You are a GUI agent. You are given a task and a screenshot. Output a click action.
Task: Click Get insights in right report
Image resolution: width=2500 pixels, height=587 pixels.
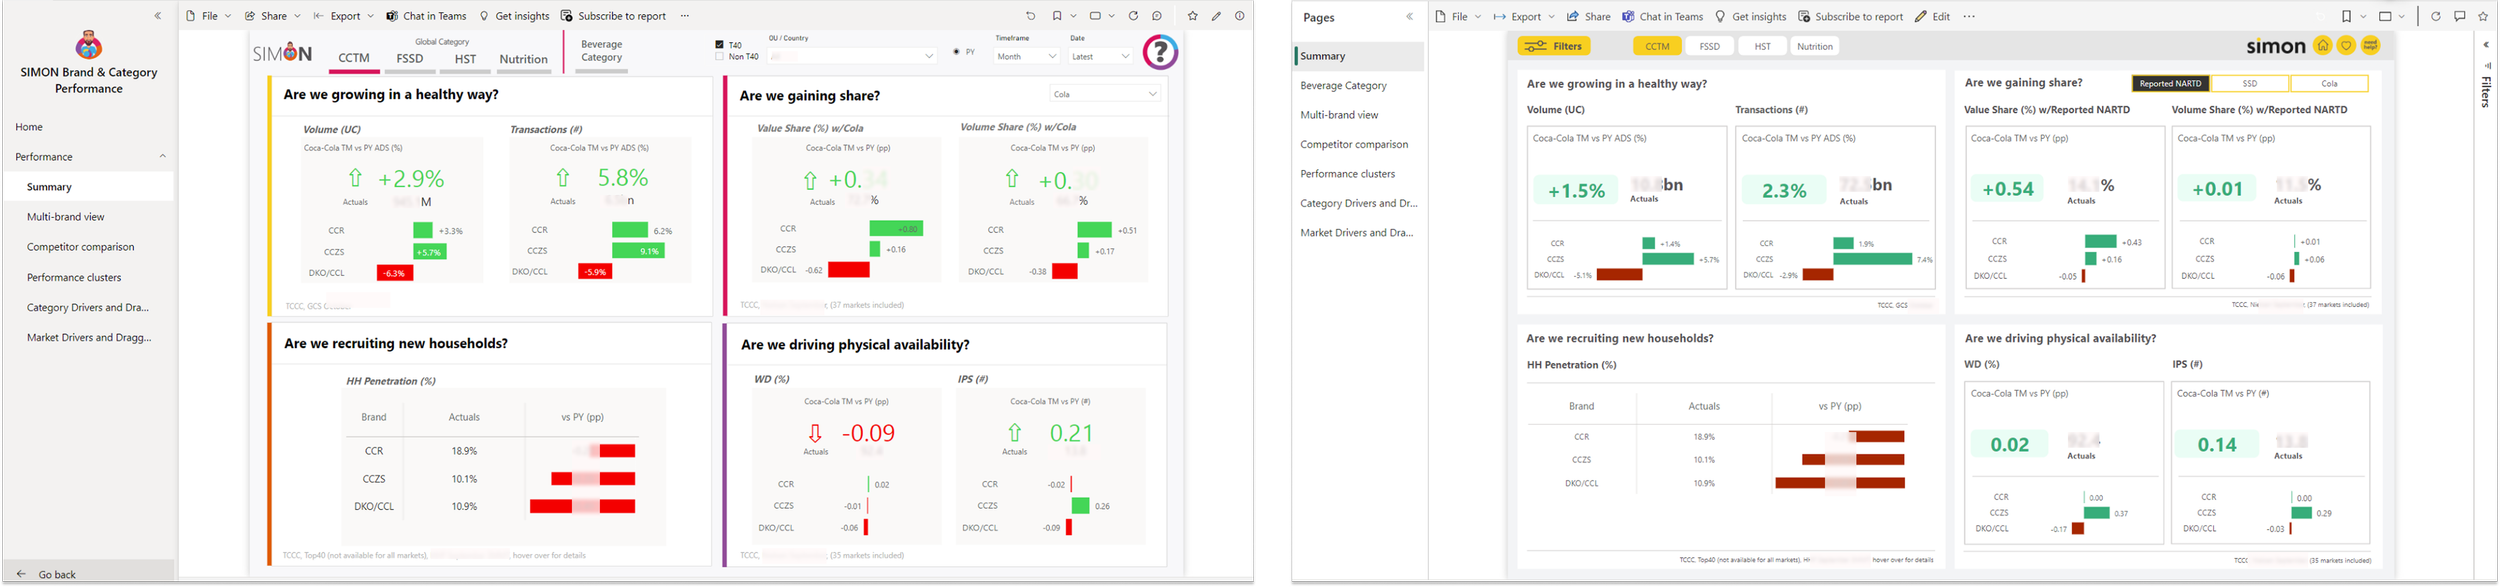(1750, 17)
